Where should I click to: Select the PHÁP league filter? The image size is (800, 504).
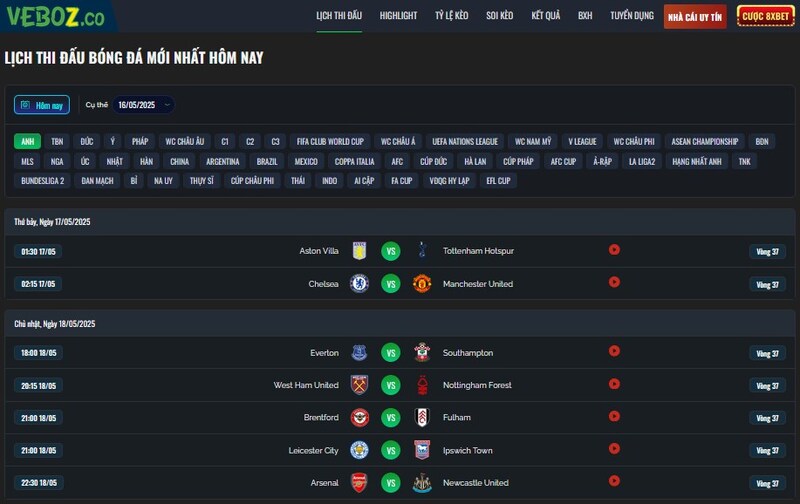click(x=140, y=141)
